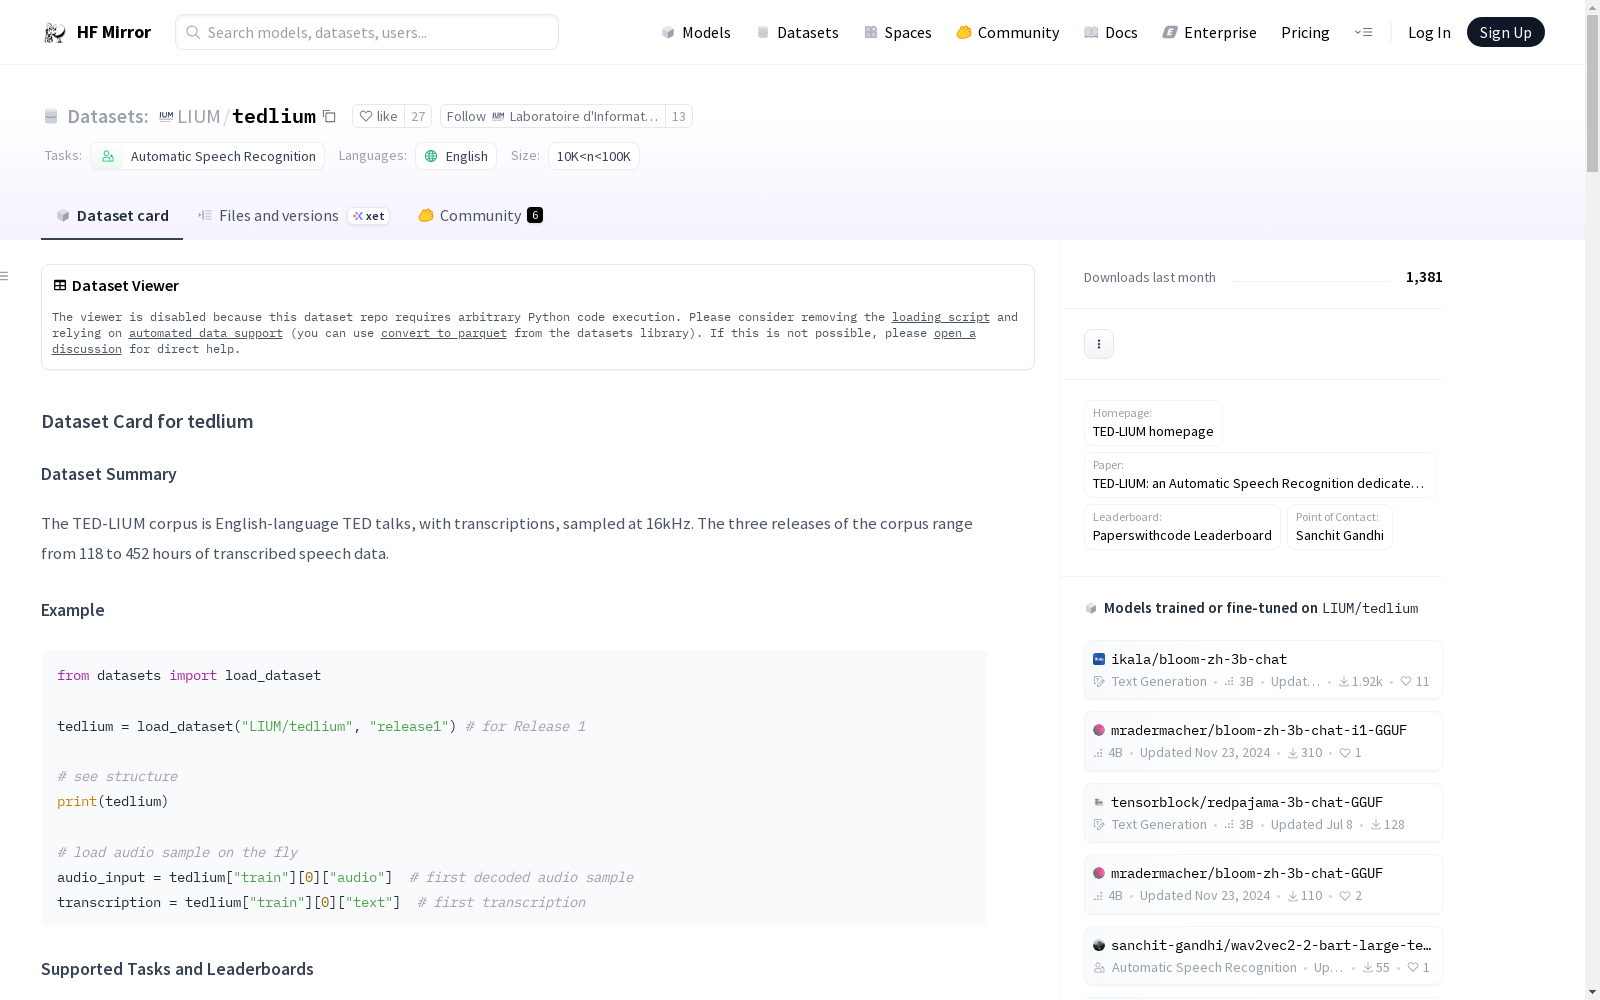Open the three-dot options menu in sidebar
Image resolution: width=1600 pixels, height=1000 pixels.
pos(1099,344)
